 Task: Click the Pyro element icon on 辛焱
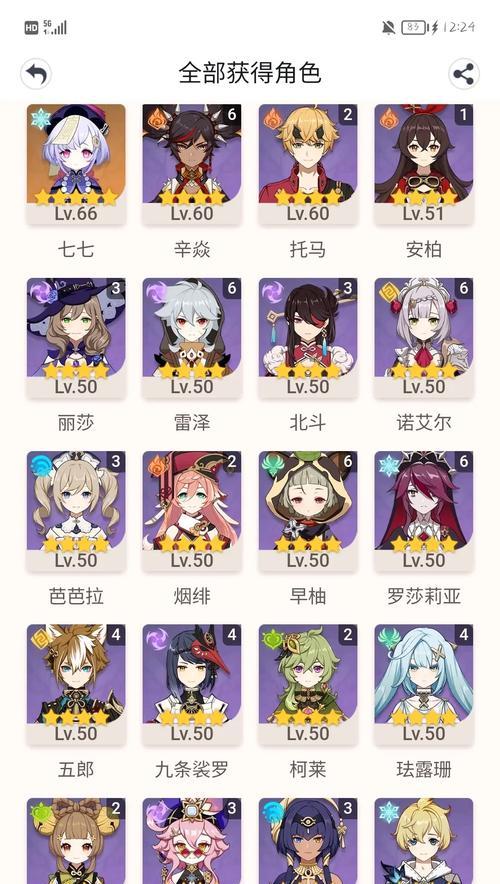coord(157,118)
